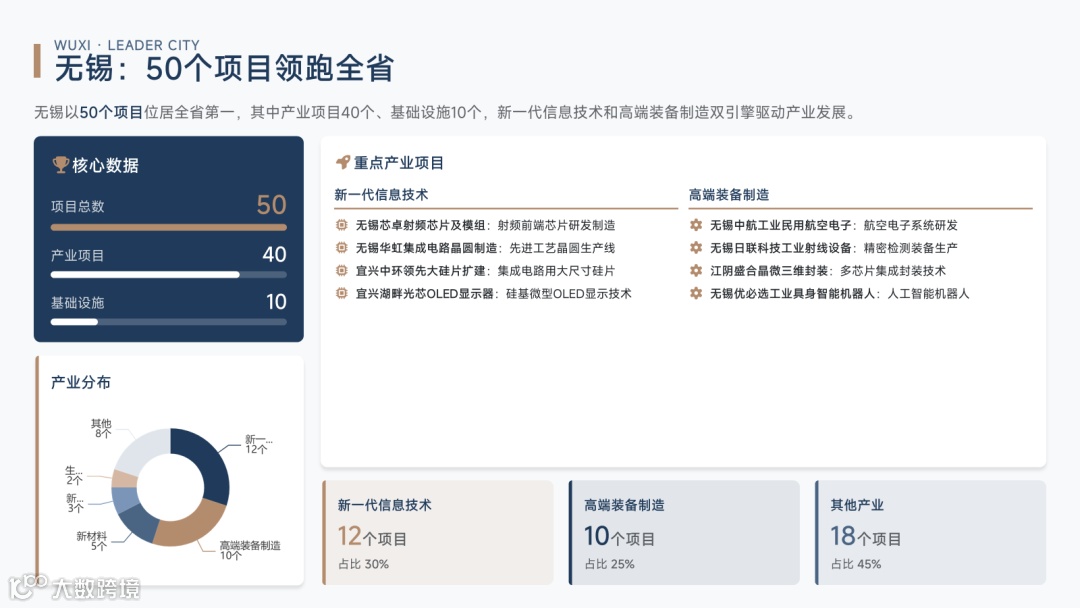Click the WUXI · LEADER CITY subtitle
Screen dimensions: 1080x608
click(127, 45)
